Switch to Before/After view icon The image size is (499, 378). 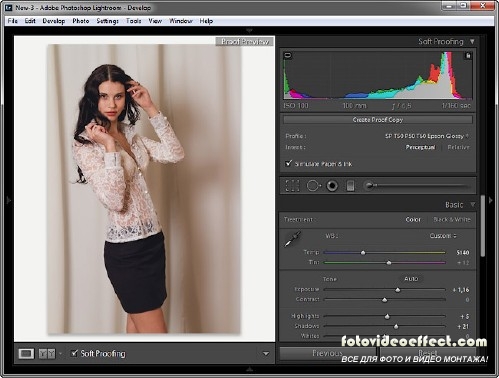coord(47,354)
